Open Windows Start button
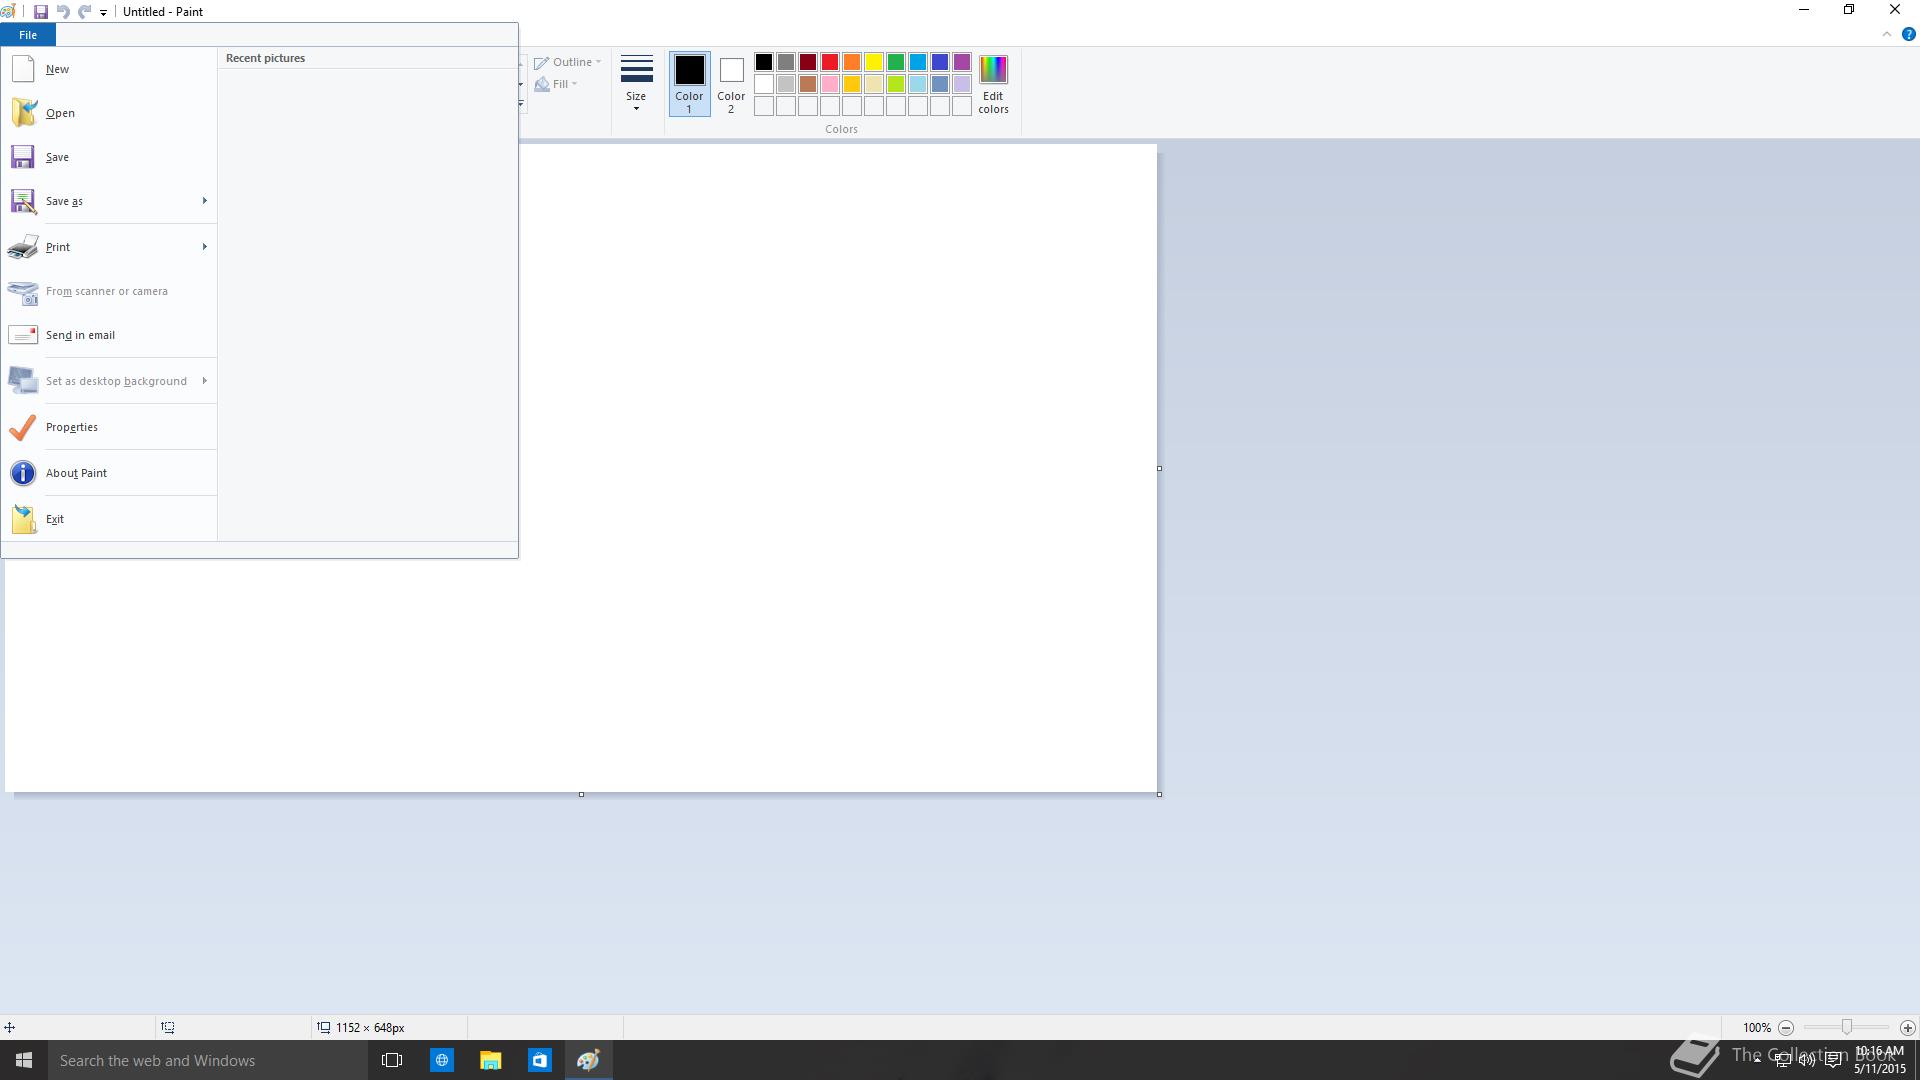The image size is (1920, 1080). tap(24, 1060)
